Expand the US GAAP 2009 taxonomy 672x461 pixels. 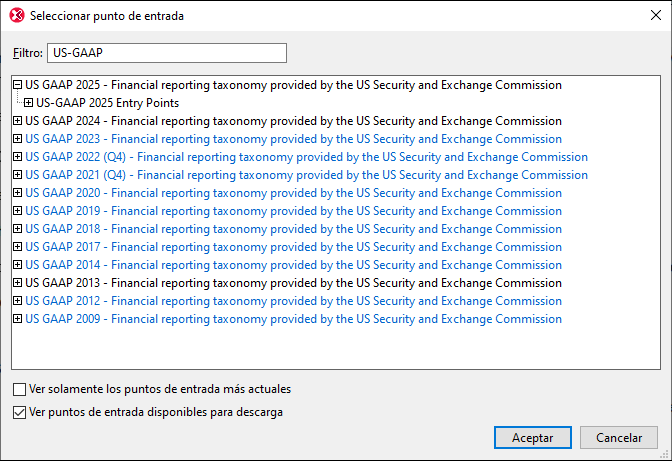click(x=18, y=319)
